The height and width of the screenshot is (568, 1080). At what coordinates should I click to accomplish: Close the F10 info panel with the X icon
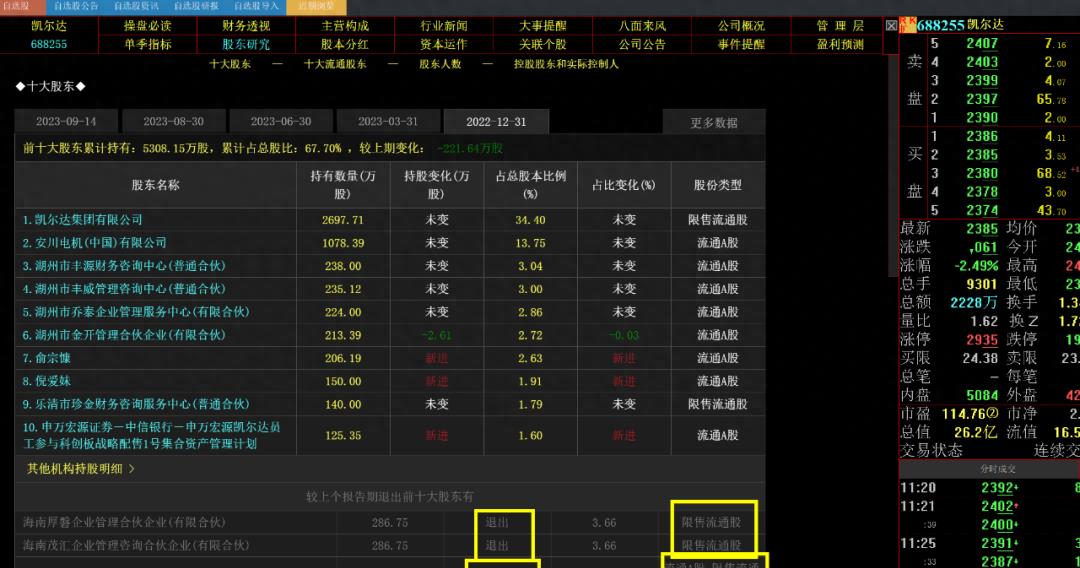[x=891, y=25]
